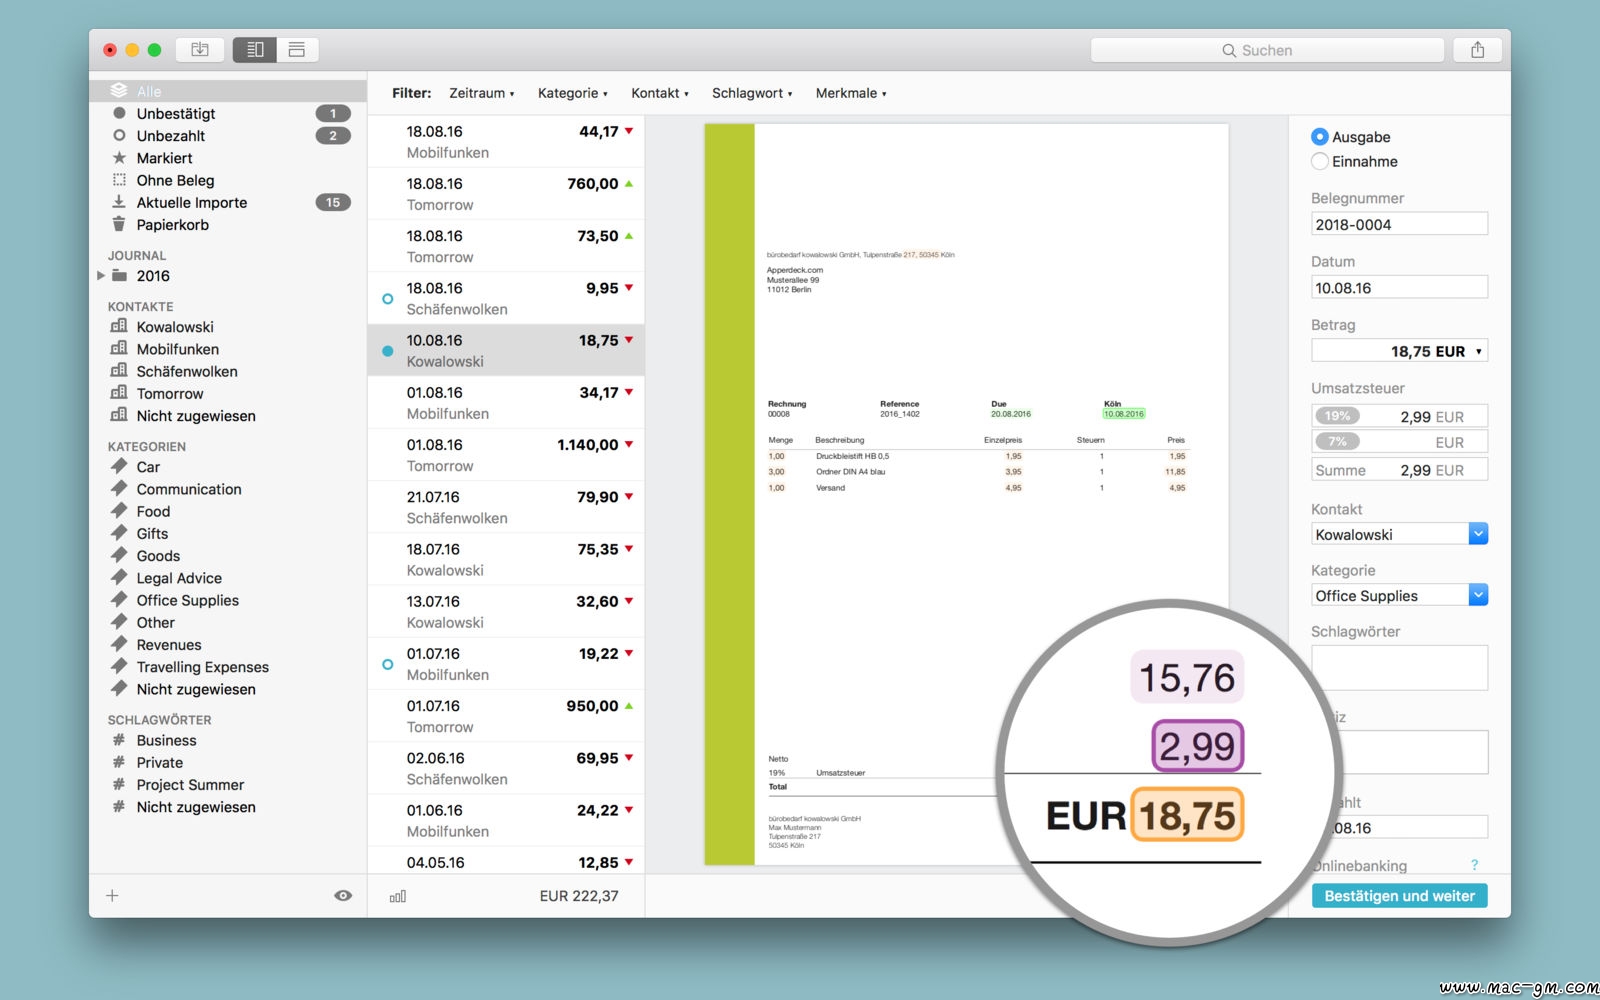Open 13.07.16 Kowalowski 32,60 entry
Screen dimensions: 1600x1000
(506, 612)
